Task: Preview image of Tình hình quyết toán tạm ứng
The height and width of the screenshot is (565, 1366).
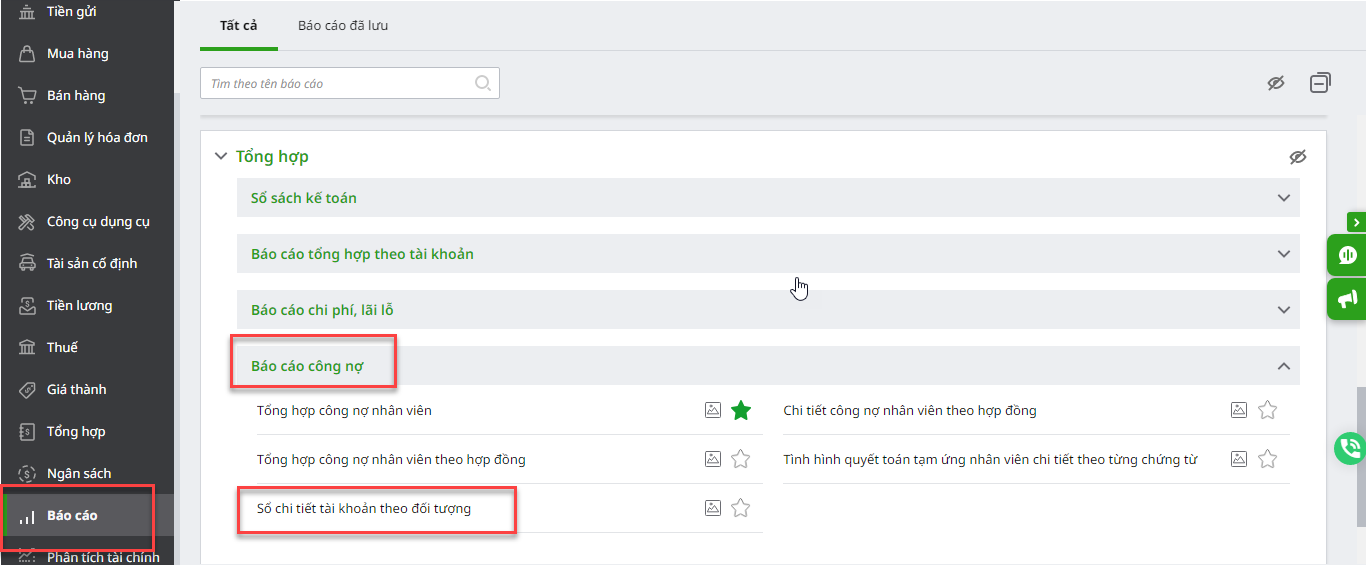Action: [1239, 459]
